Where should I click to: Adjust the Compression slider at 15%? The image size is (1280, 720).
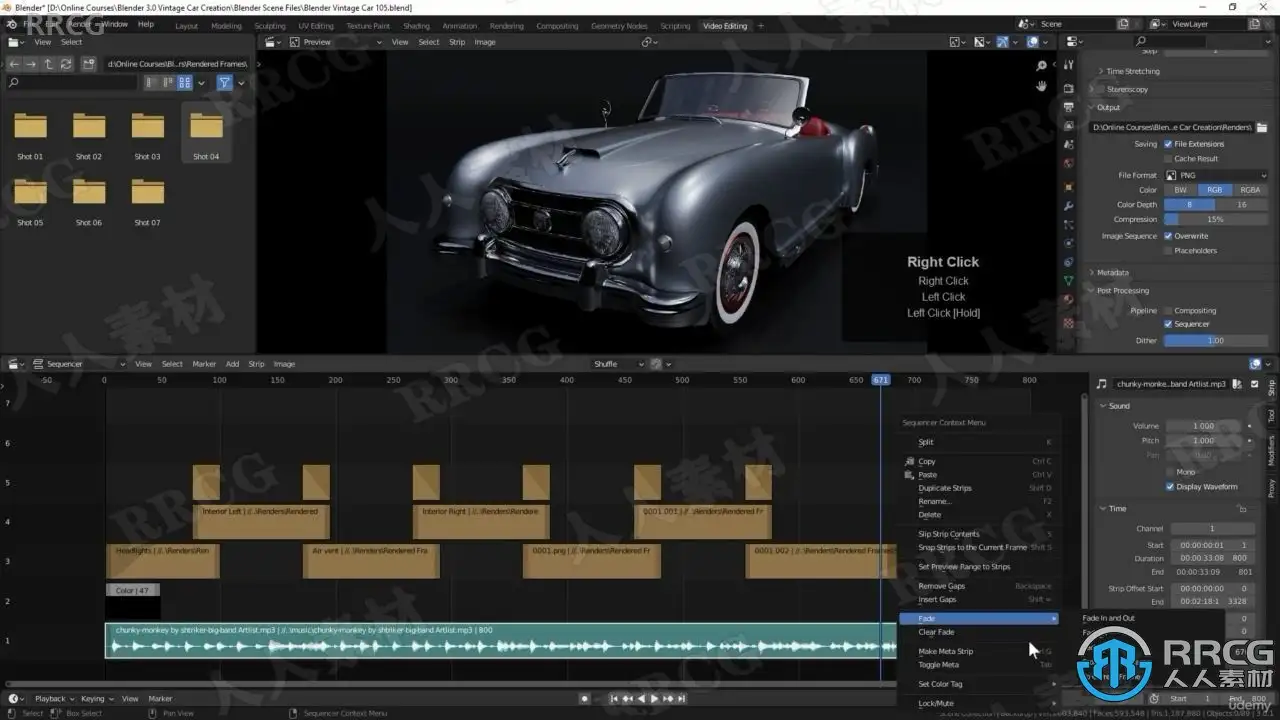[1215, 219]
